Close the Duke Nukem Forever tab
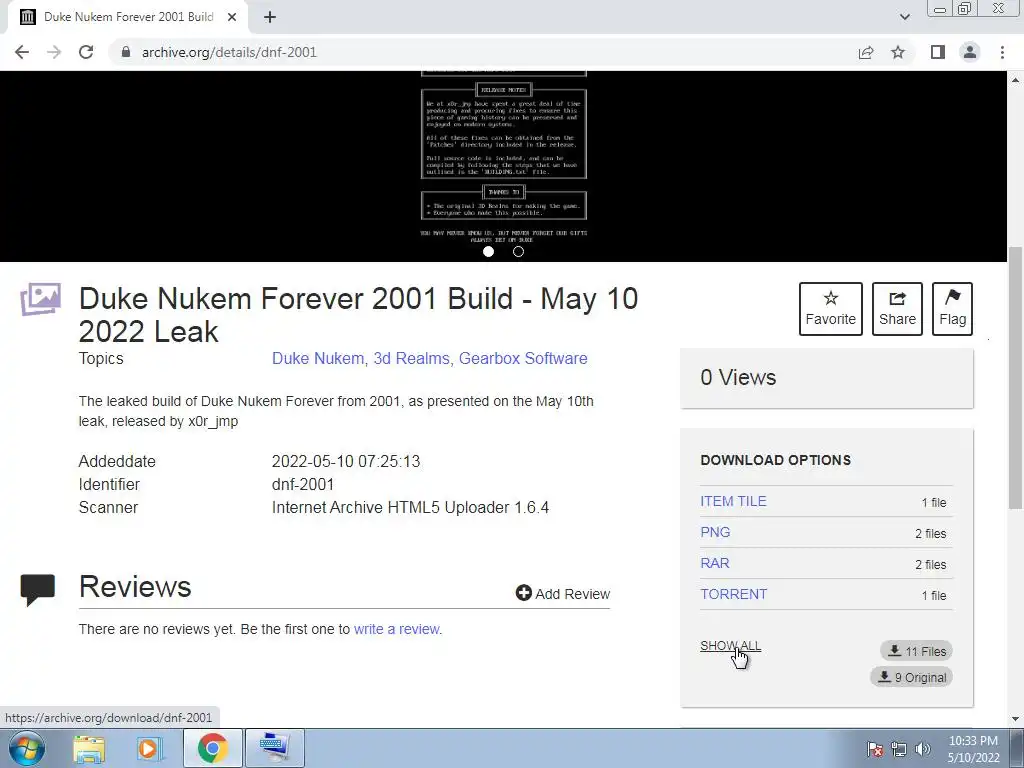 coord(232,17)
